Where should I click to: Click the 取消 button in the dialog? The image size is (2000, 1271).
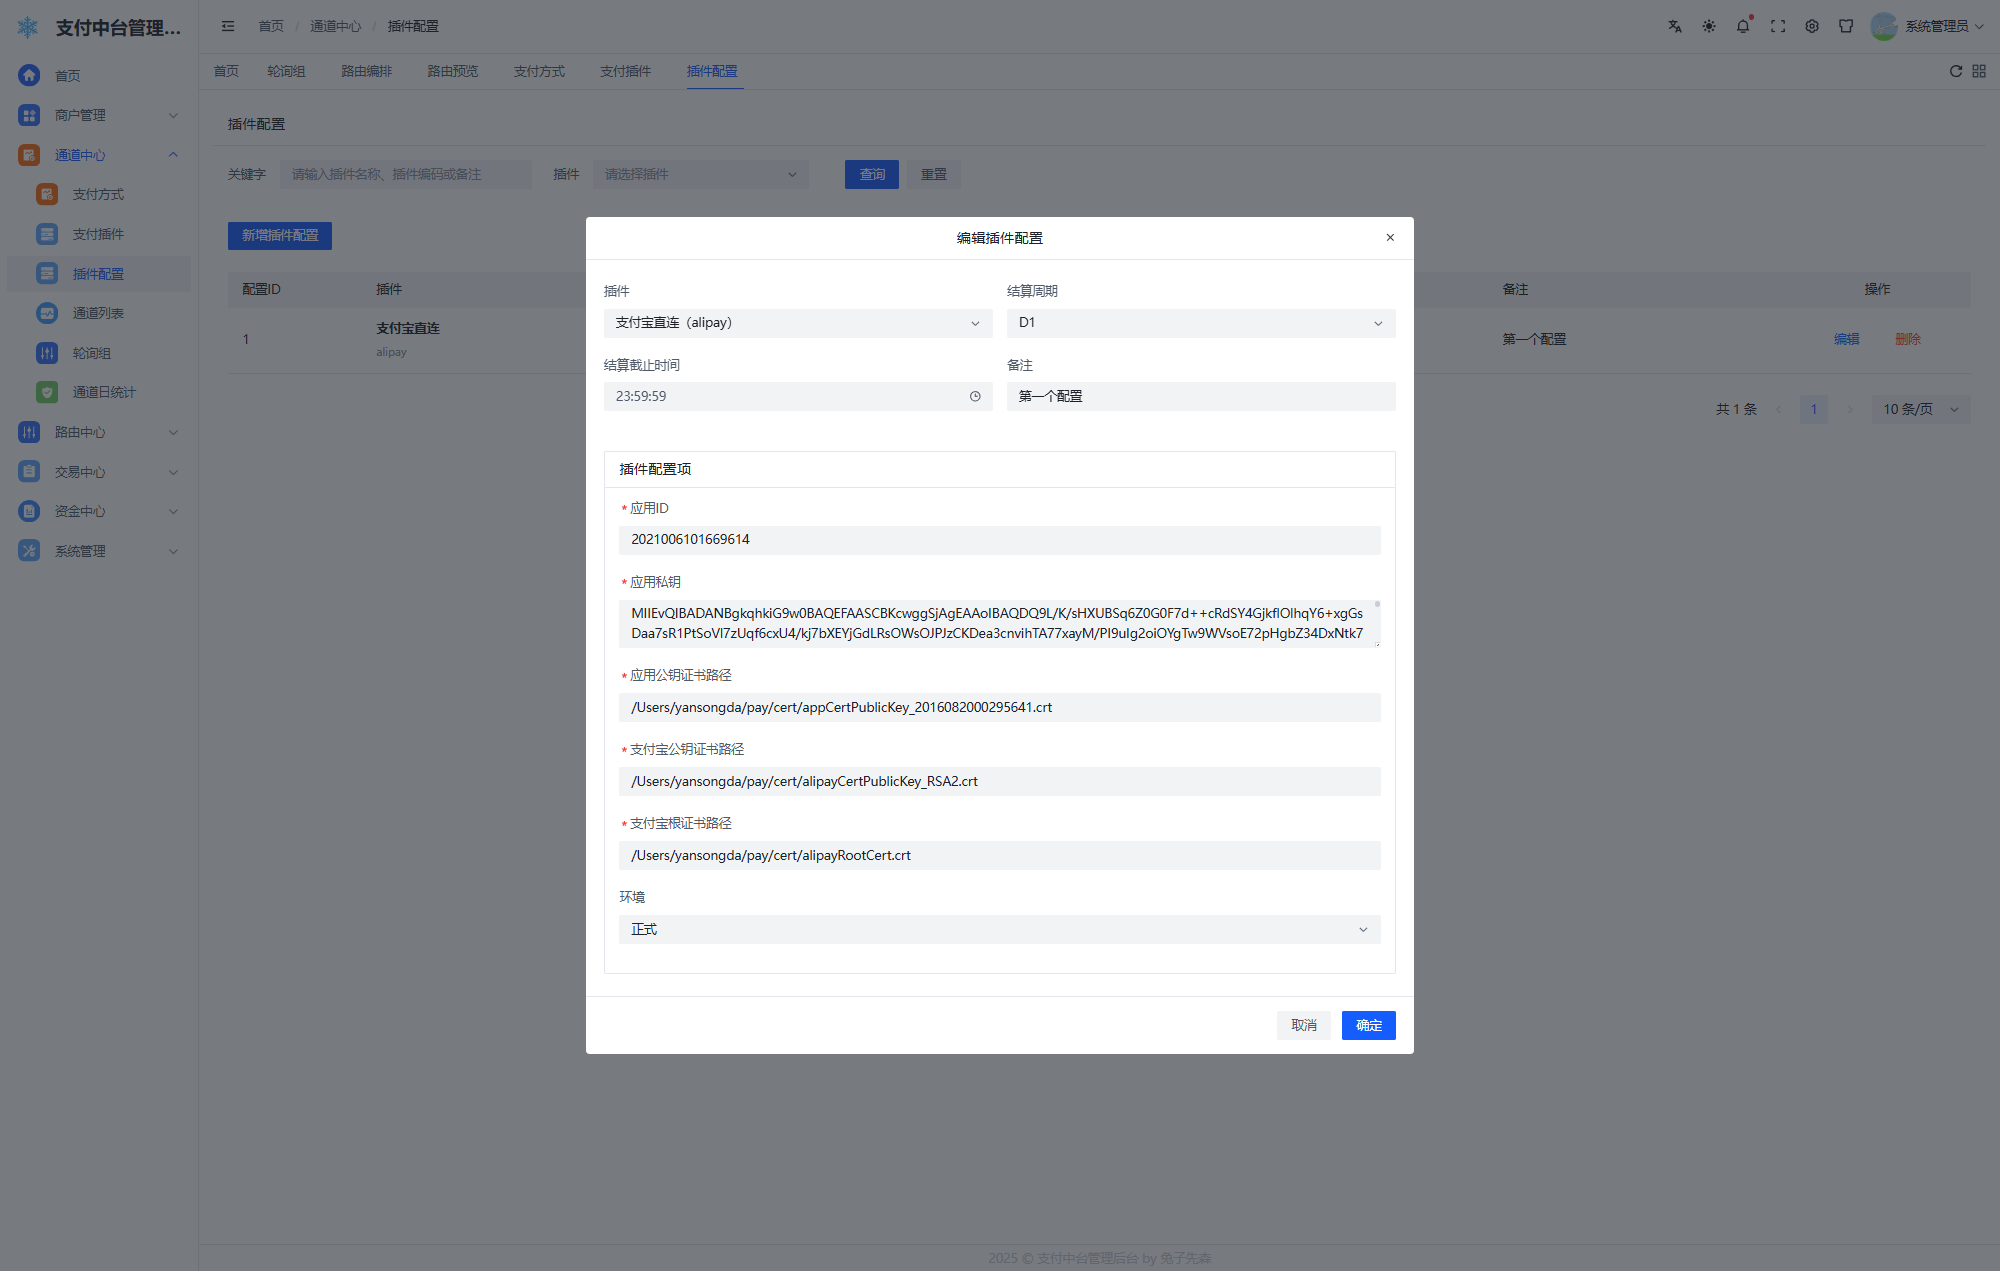[x=1303, y=1025]
